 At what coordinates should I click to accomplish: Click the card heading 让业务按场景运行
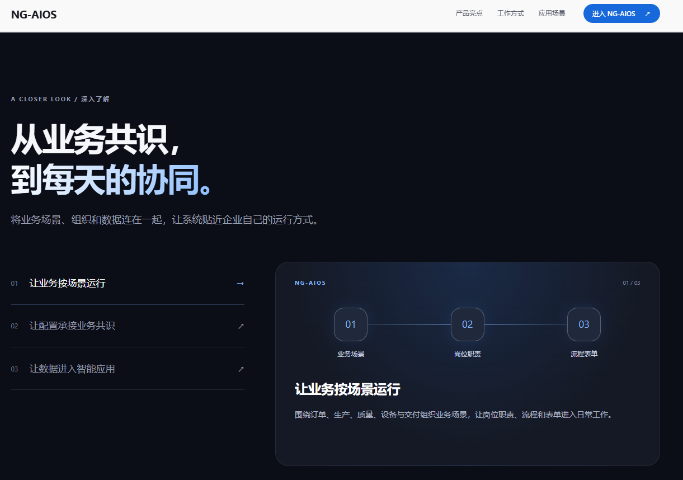(x=347, y=389)
